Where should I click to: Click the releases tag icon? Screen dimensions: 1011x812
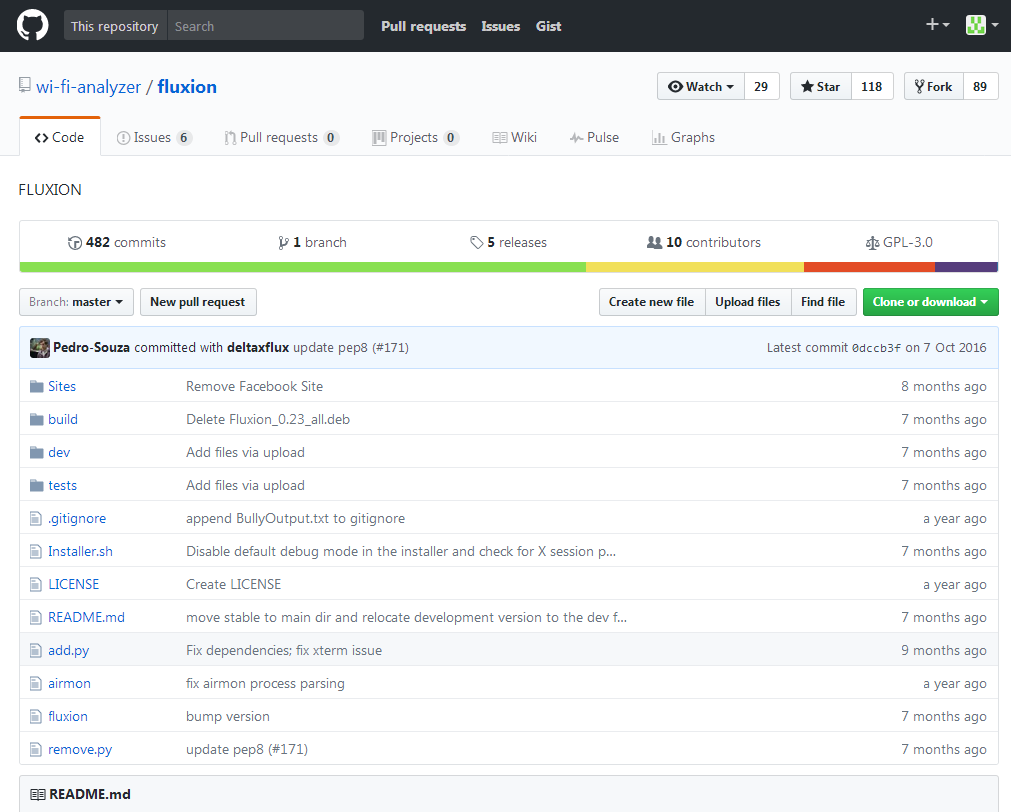477,243
